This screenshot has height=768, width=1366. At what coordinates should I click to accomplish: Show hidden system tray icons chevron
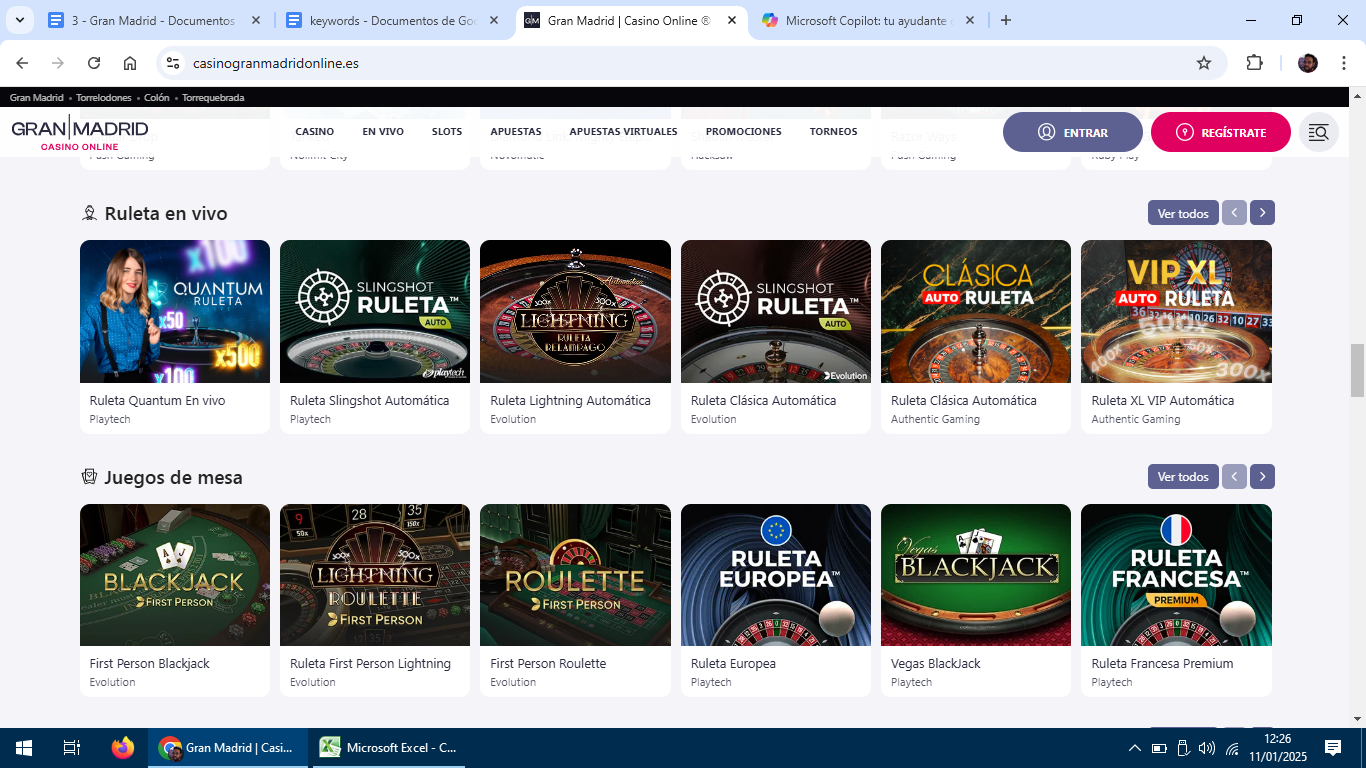tap(1134, 748)
